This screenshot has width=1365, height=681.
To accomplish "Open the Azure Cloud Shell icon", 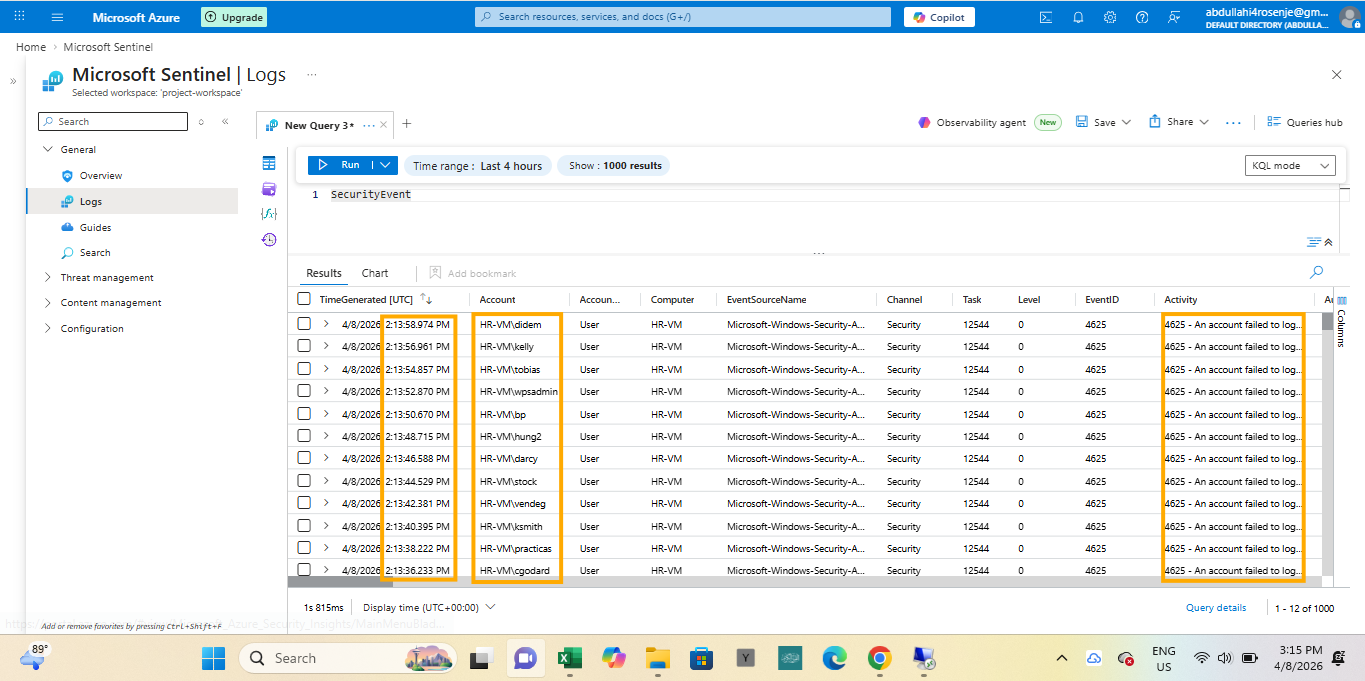I will tap(1046, 17).
